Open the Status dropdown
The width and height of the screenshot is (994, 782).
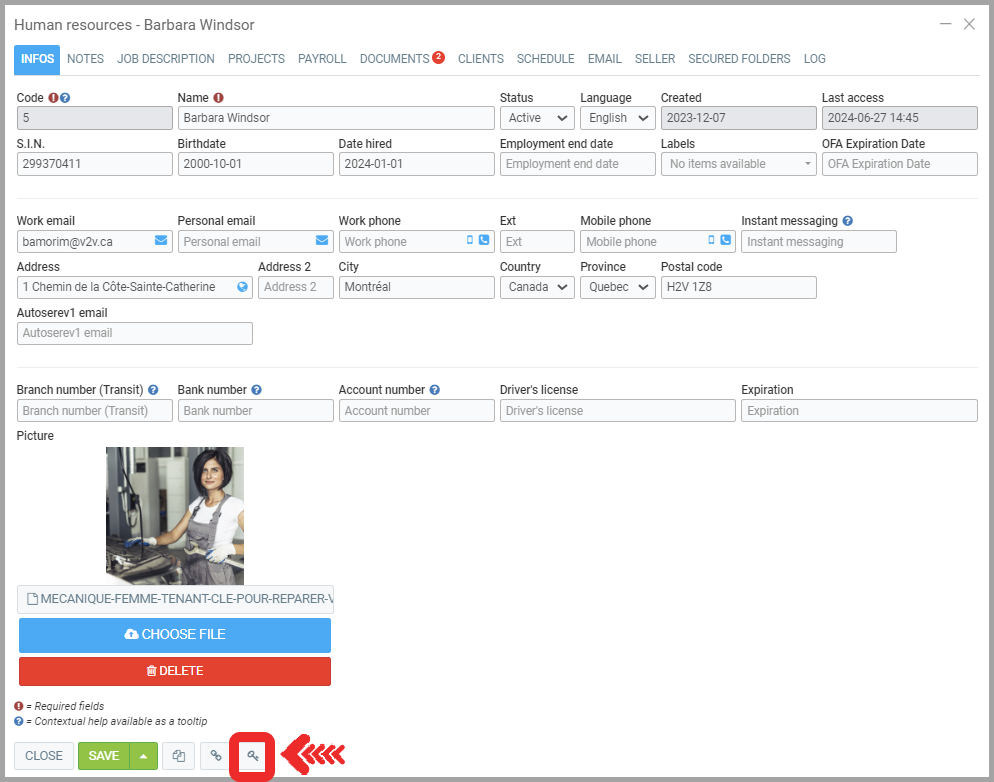pyautogui.click(x=537, y=118)
